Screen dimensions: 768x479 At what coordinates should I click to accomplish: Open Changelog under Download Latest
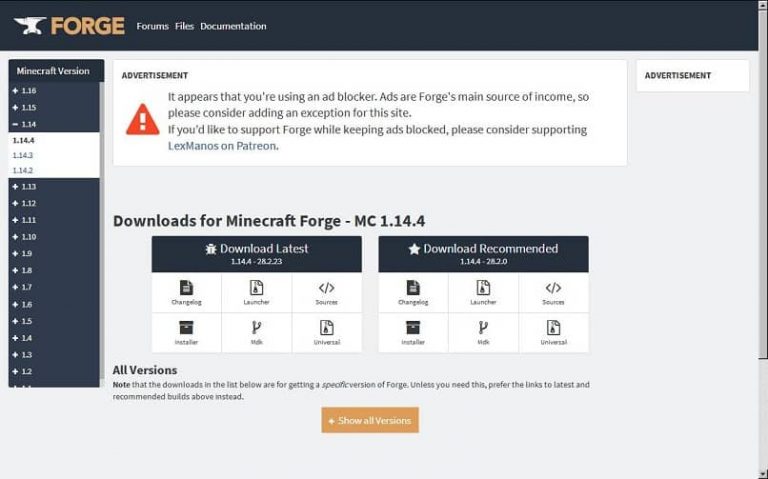[x=186, y=291]
